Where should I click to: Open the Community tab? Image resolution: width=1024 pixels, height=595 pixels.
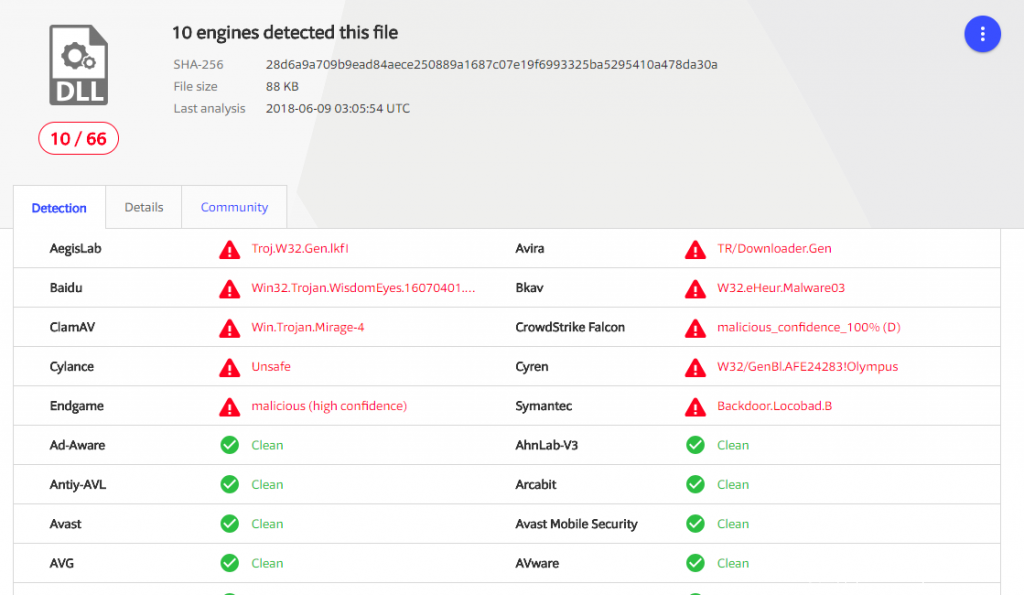pos(234,207)
